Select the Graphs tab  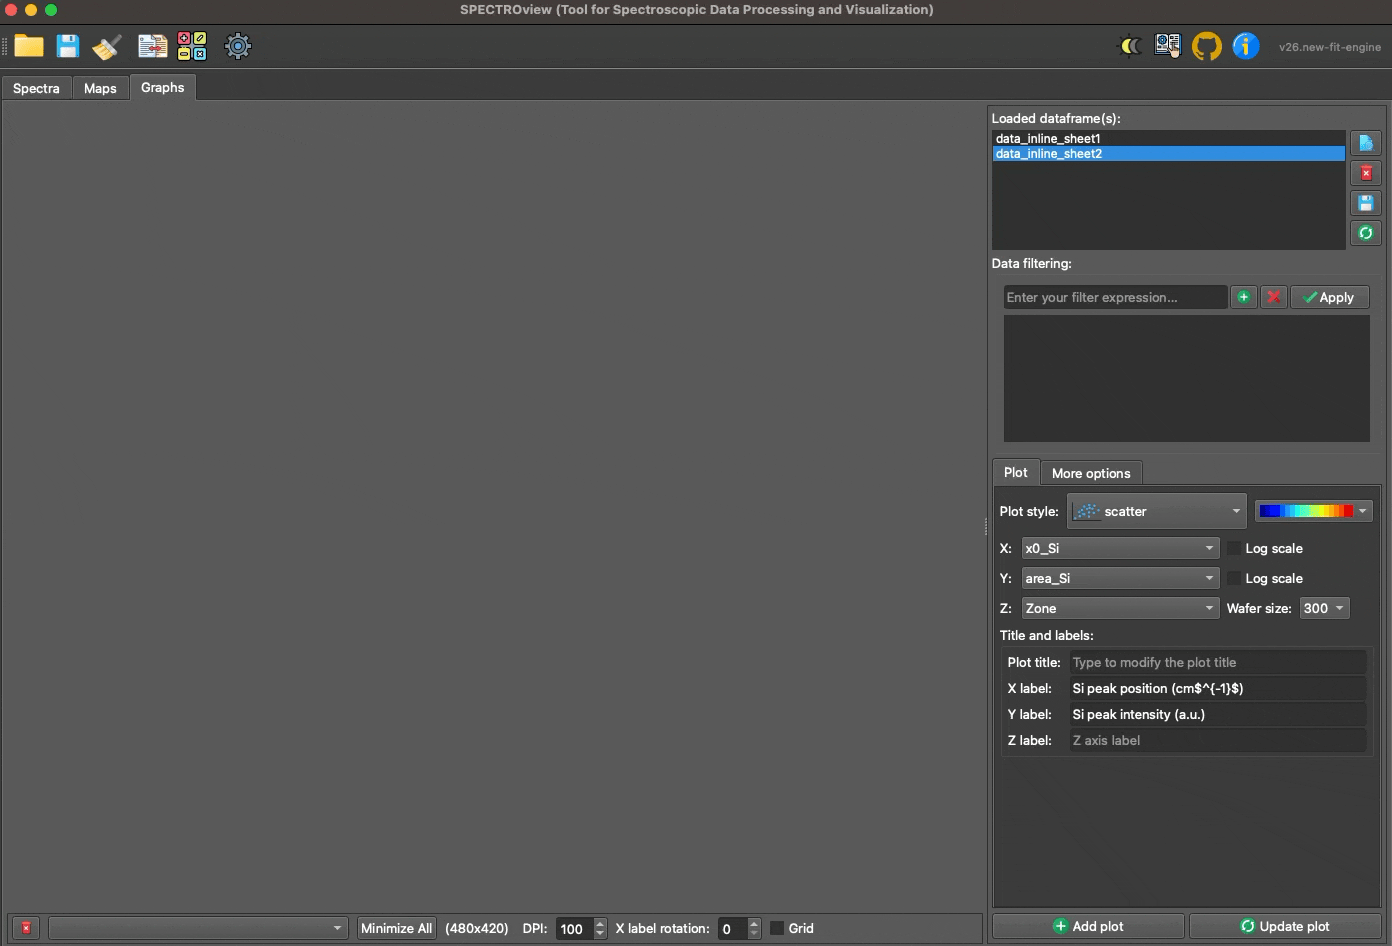coord(163,87)
